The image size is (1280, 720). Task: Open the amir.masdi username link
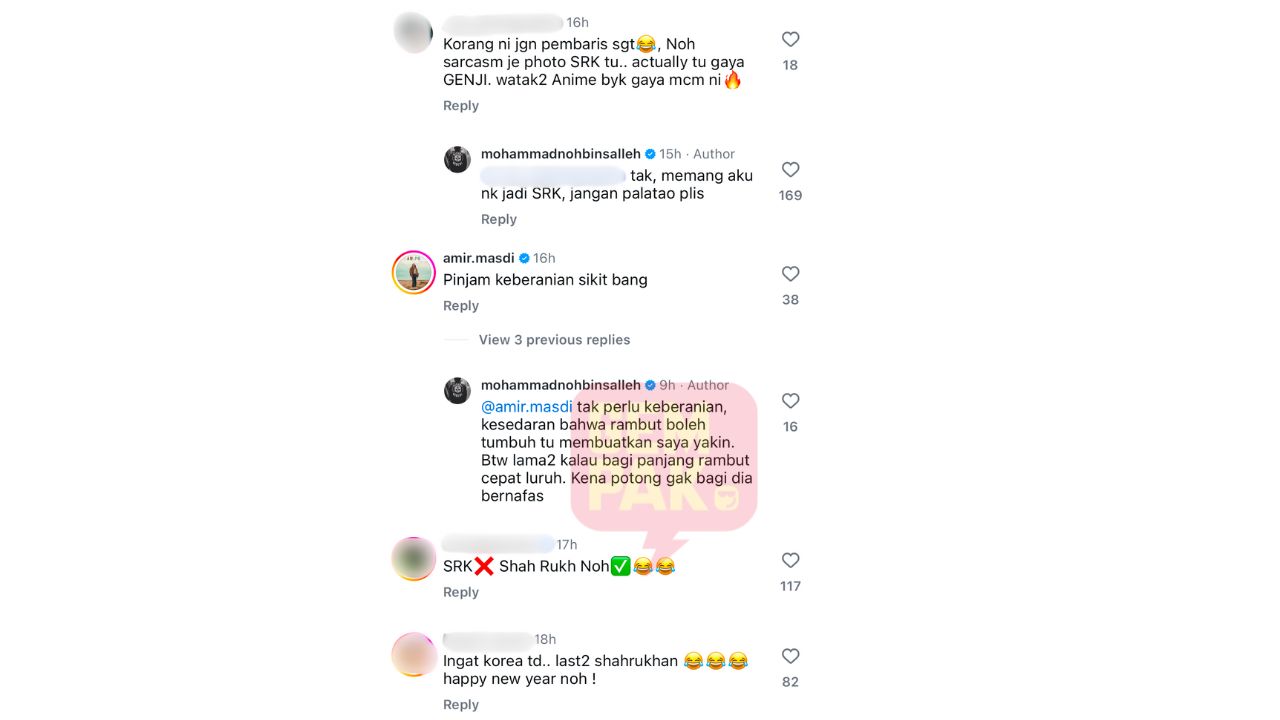tap(479, 258)
